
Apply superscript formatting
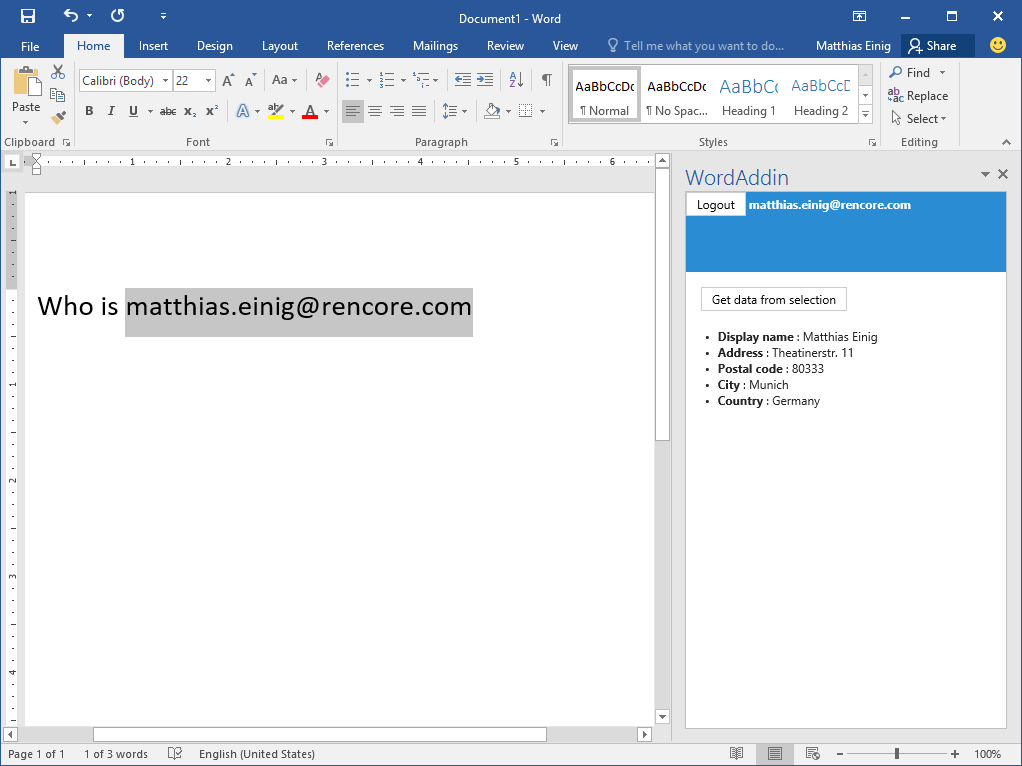point(211,111)
